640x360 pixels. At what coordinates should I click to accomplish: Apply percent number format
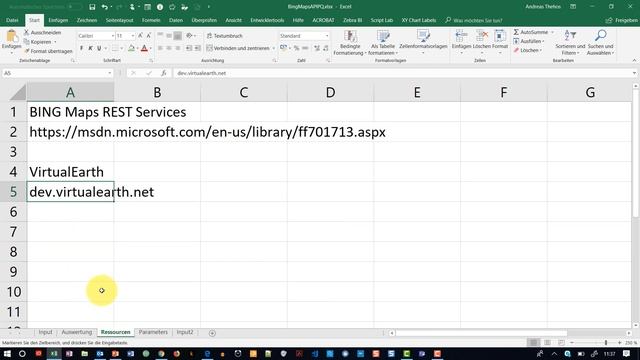pyautogui.click(x=297, y=48)
